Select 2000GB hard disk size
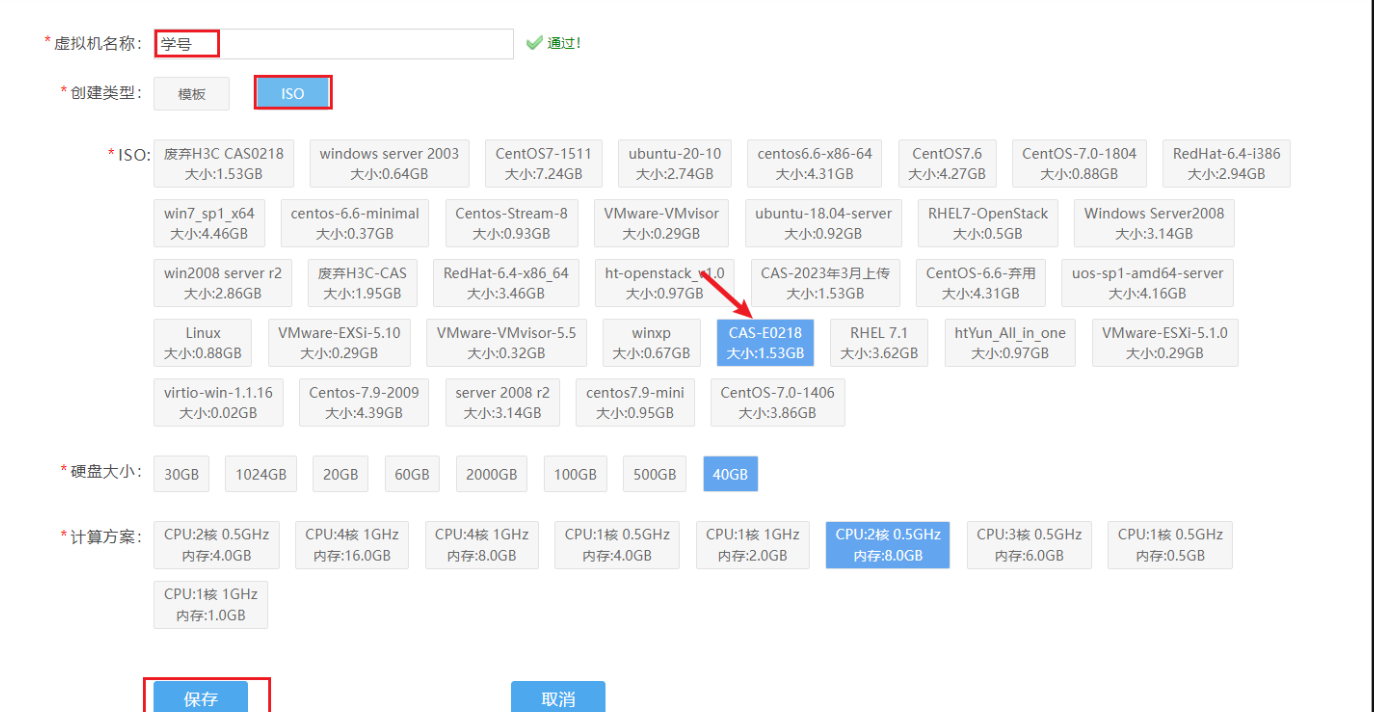 [491, 473]
